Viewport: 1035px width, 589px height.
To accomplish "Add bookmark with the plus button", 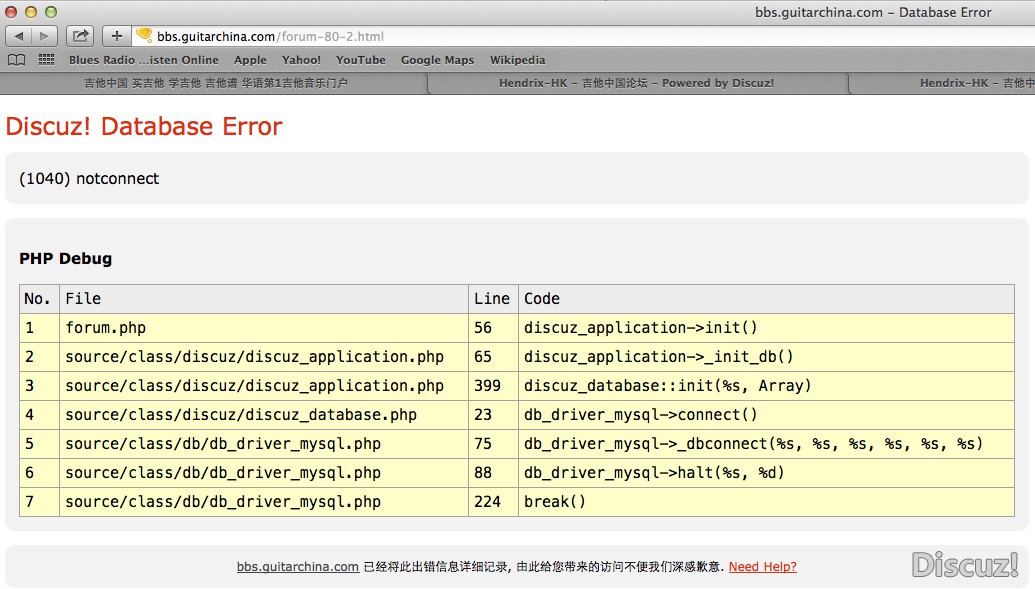I will tap(116, 36).
